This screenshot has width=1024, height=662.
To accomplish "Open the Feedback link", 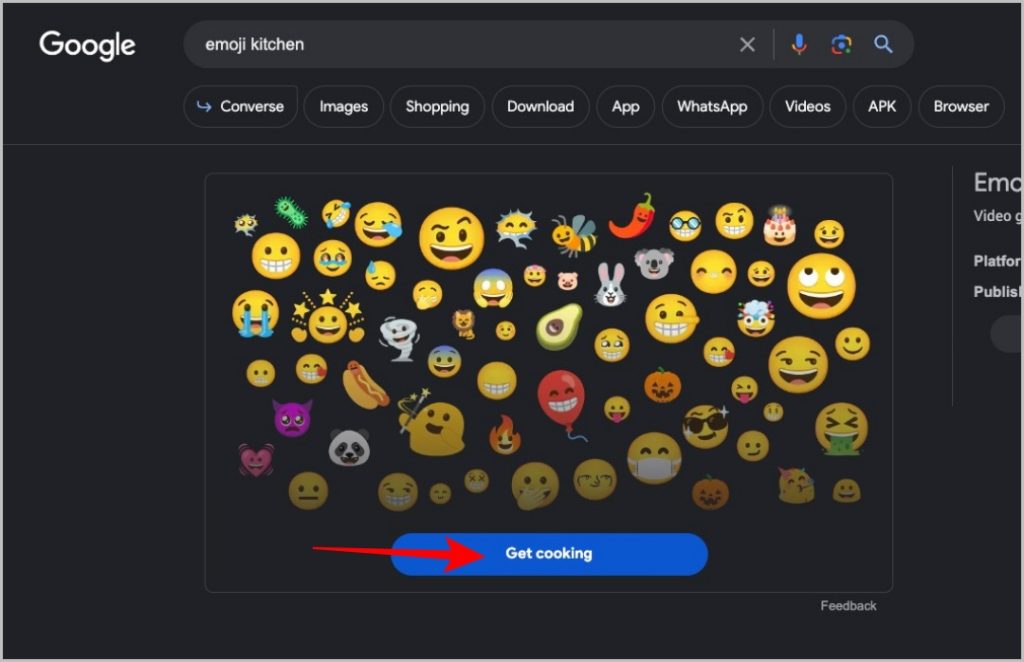I will point(848,606).
